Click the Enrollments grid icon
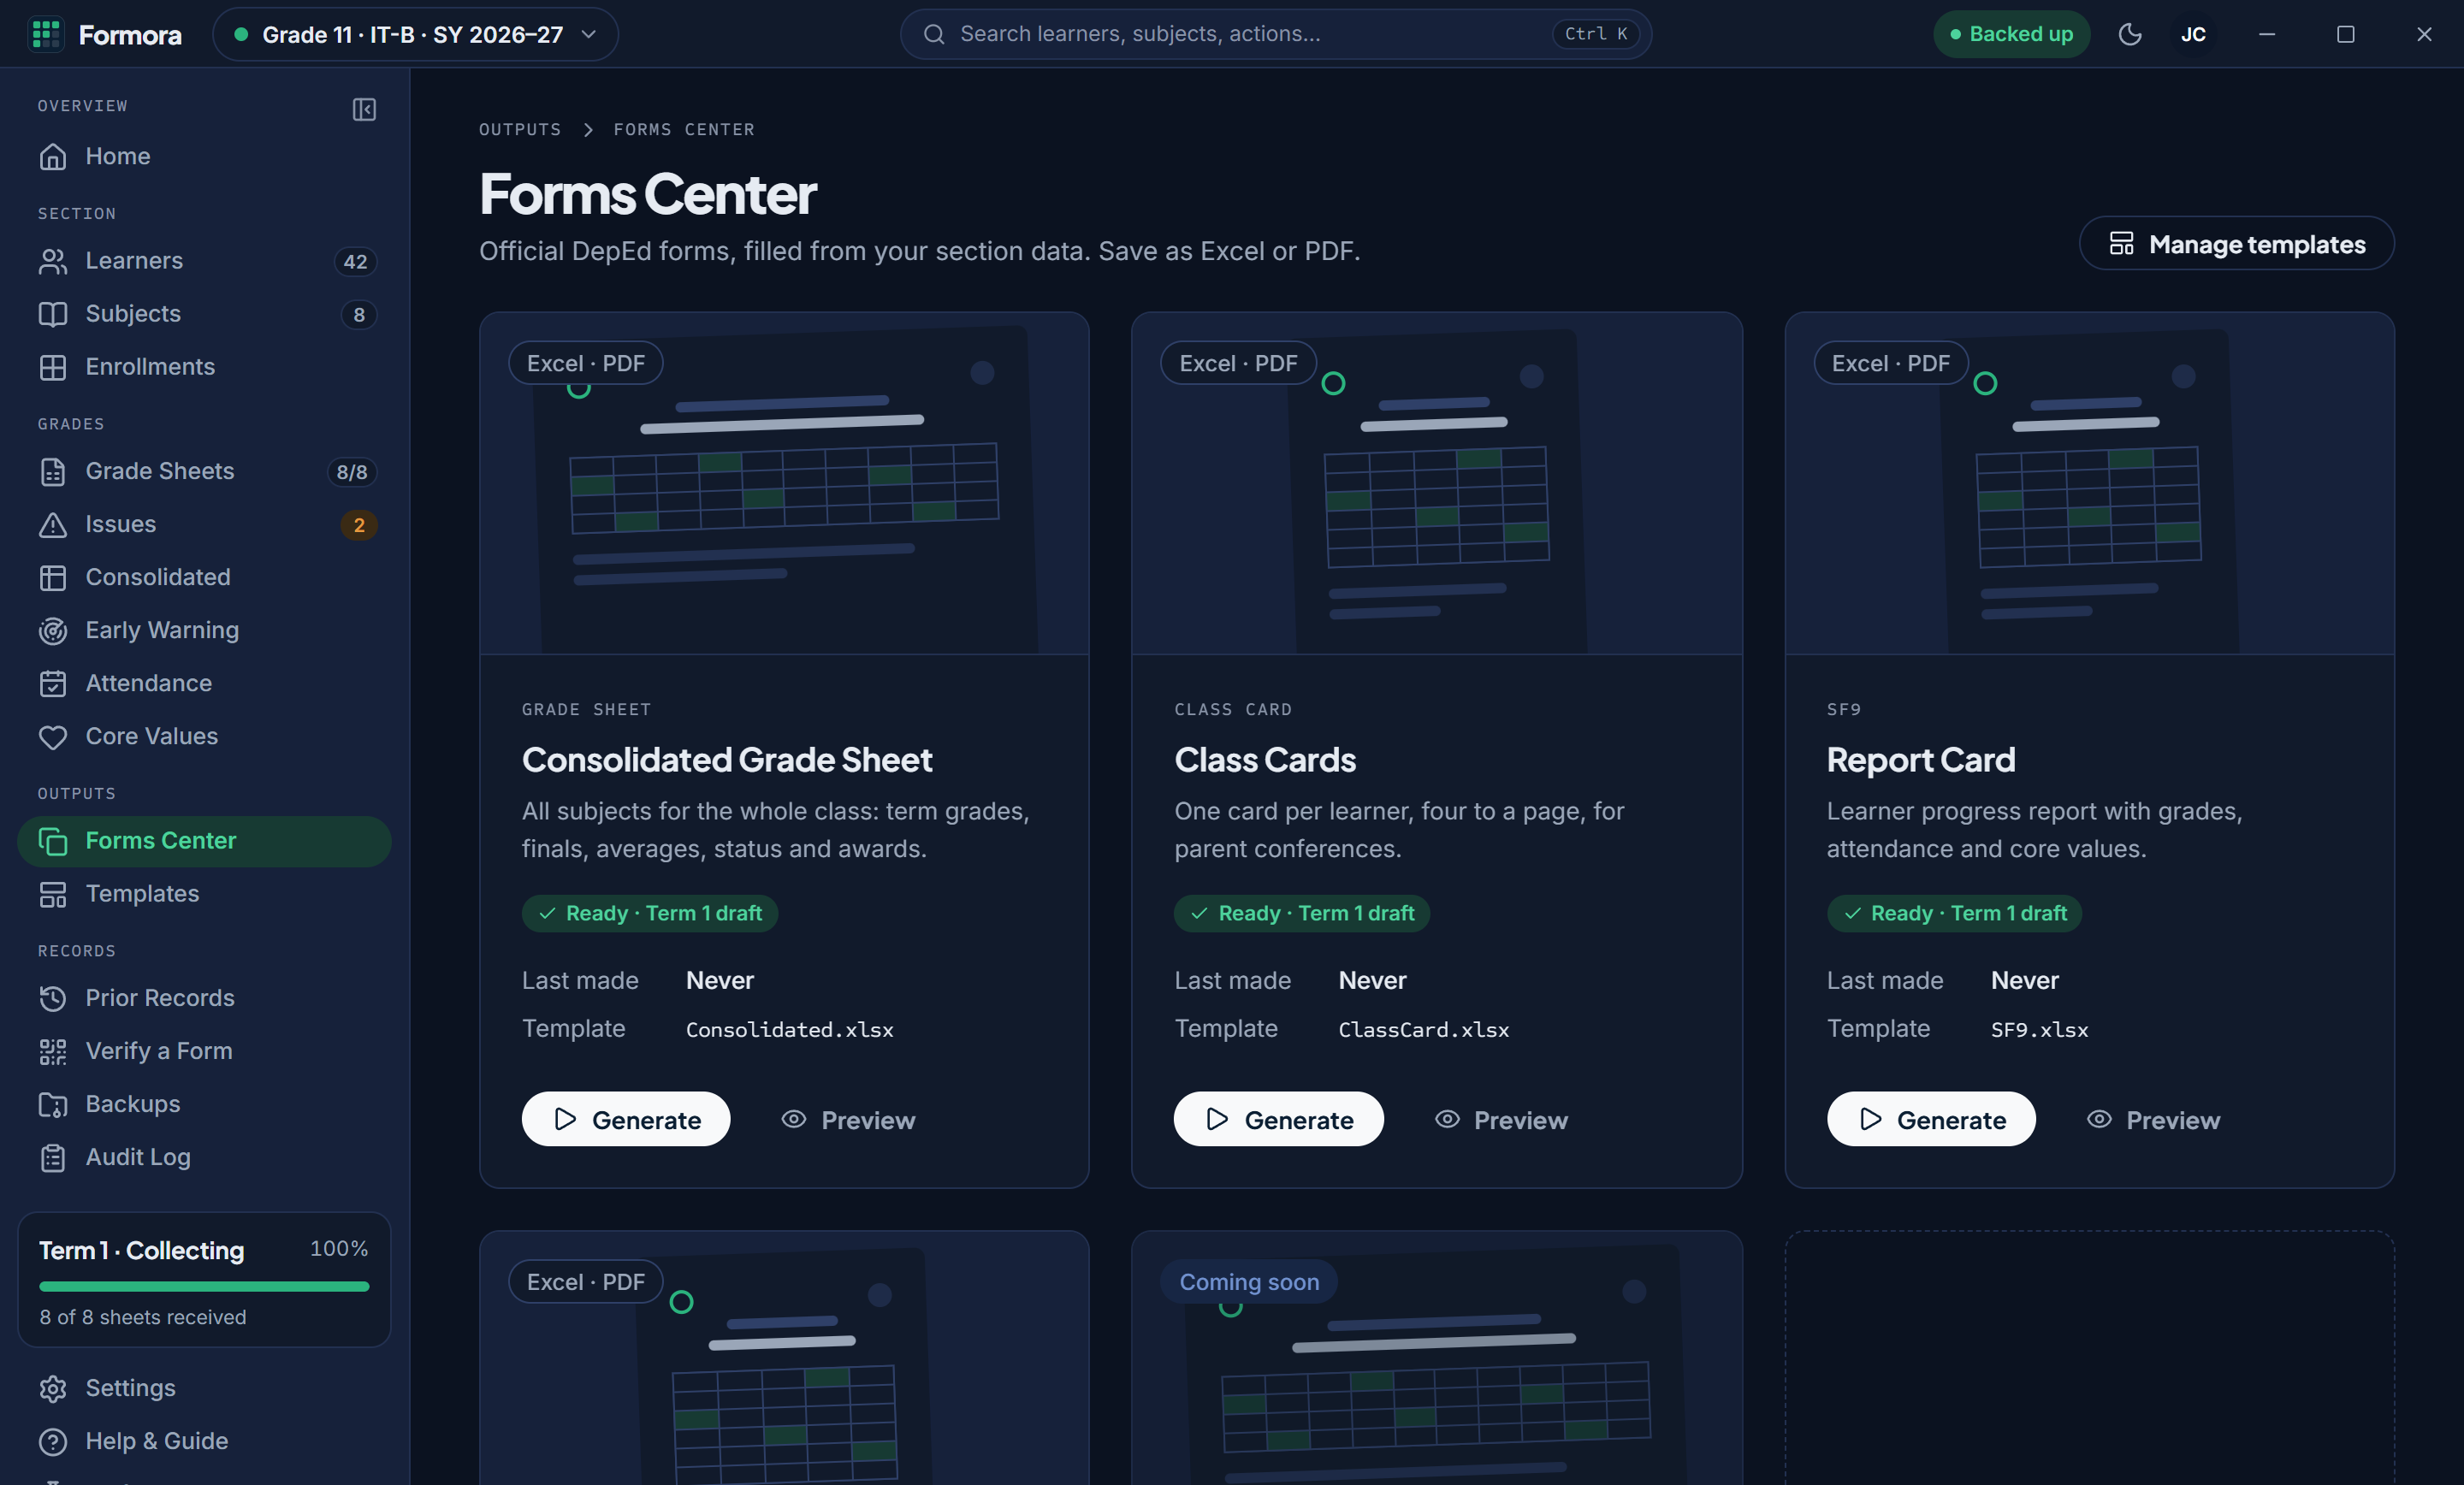 [x=52, y=367]
